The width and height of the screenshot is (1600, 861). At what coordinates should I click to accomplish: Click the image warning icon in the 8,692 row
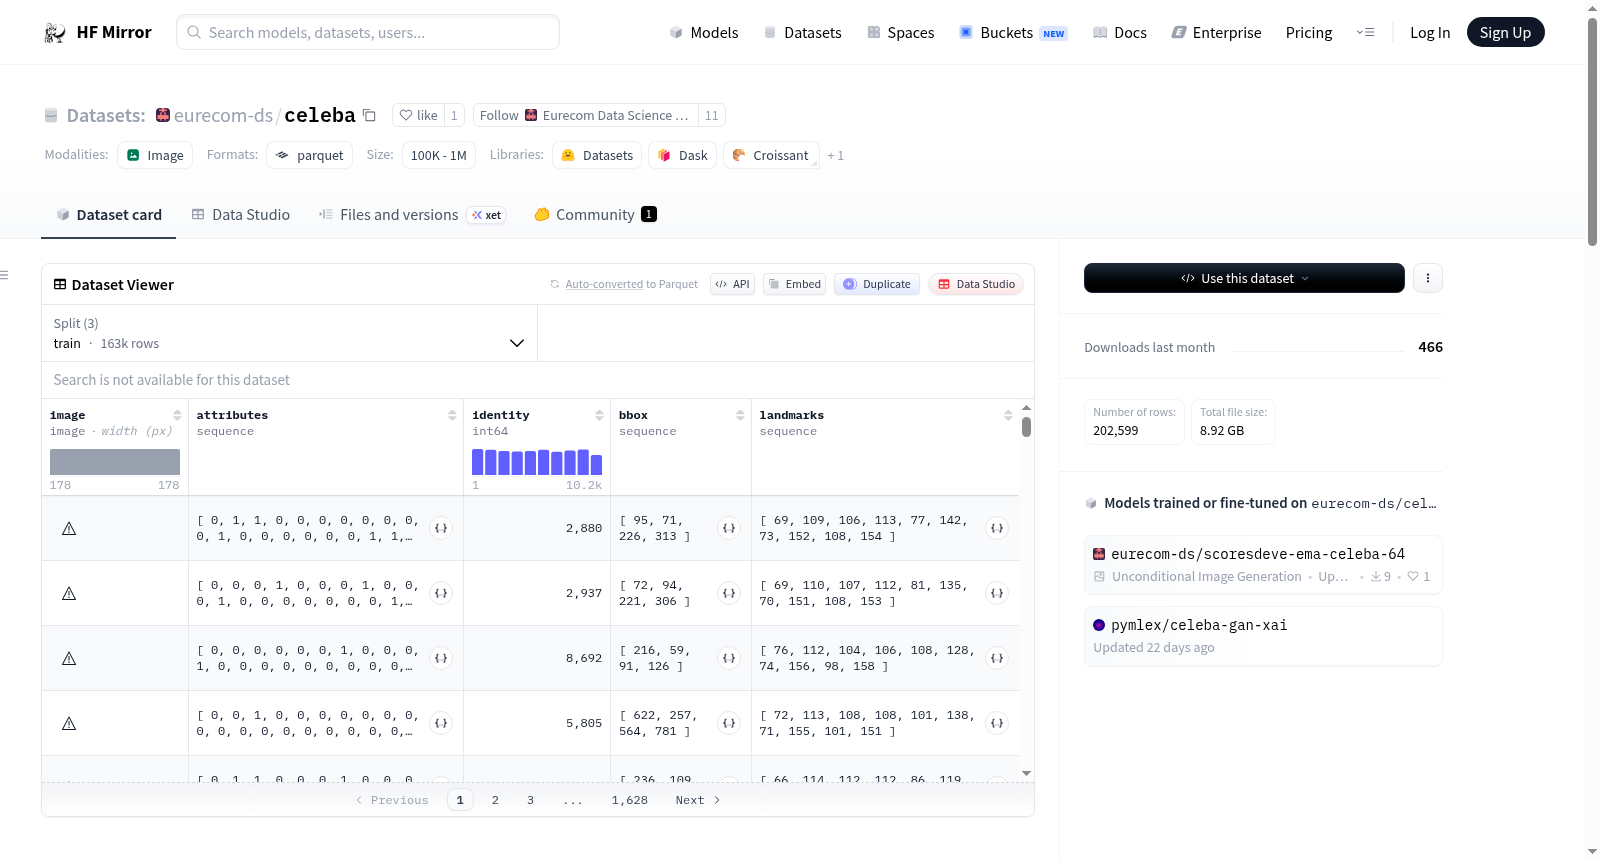coord(69,658)
